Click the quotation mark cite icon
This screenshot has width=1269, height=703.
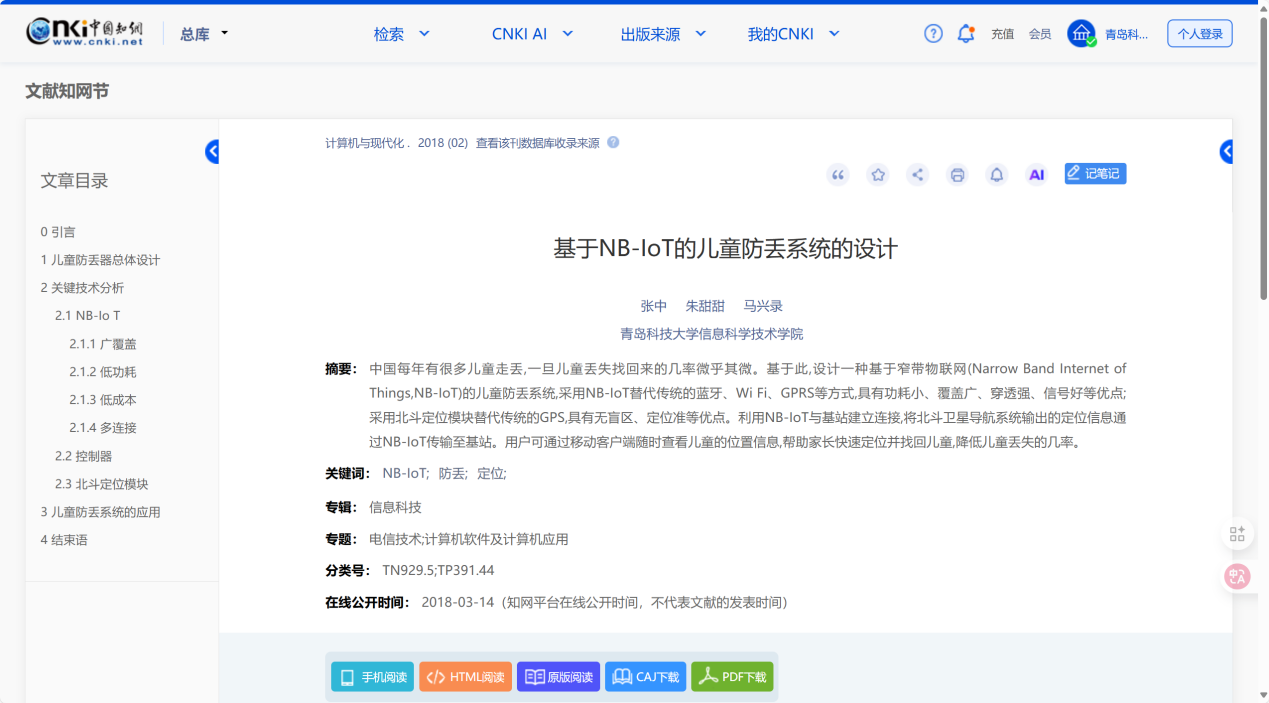pos(838,175)
